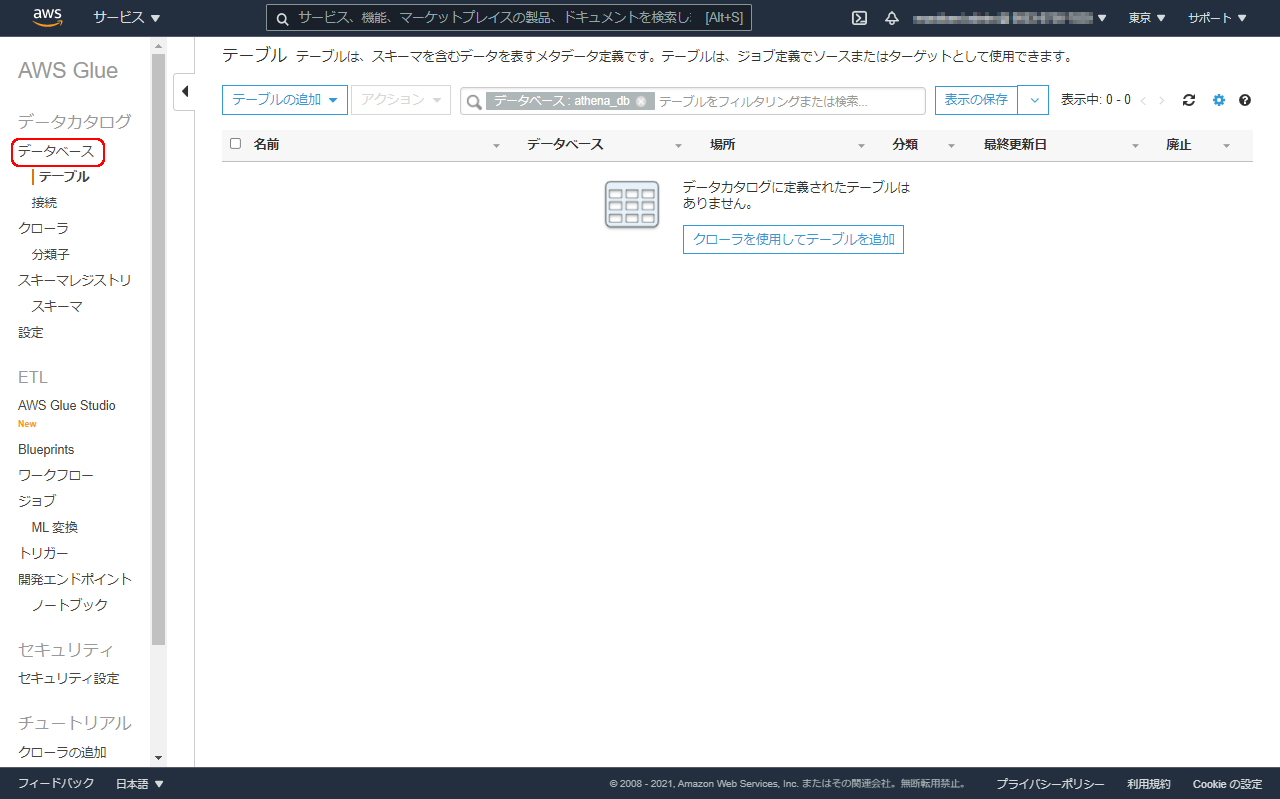The width and height of the screenshot is (1280, 799).
Task: Open セキュリティ設定 in the sidebar
Action: coord(69,678)
